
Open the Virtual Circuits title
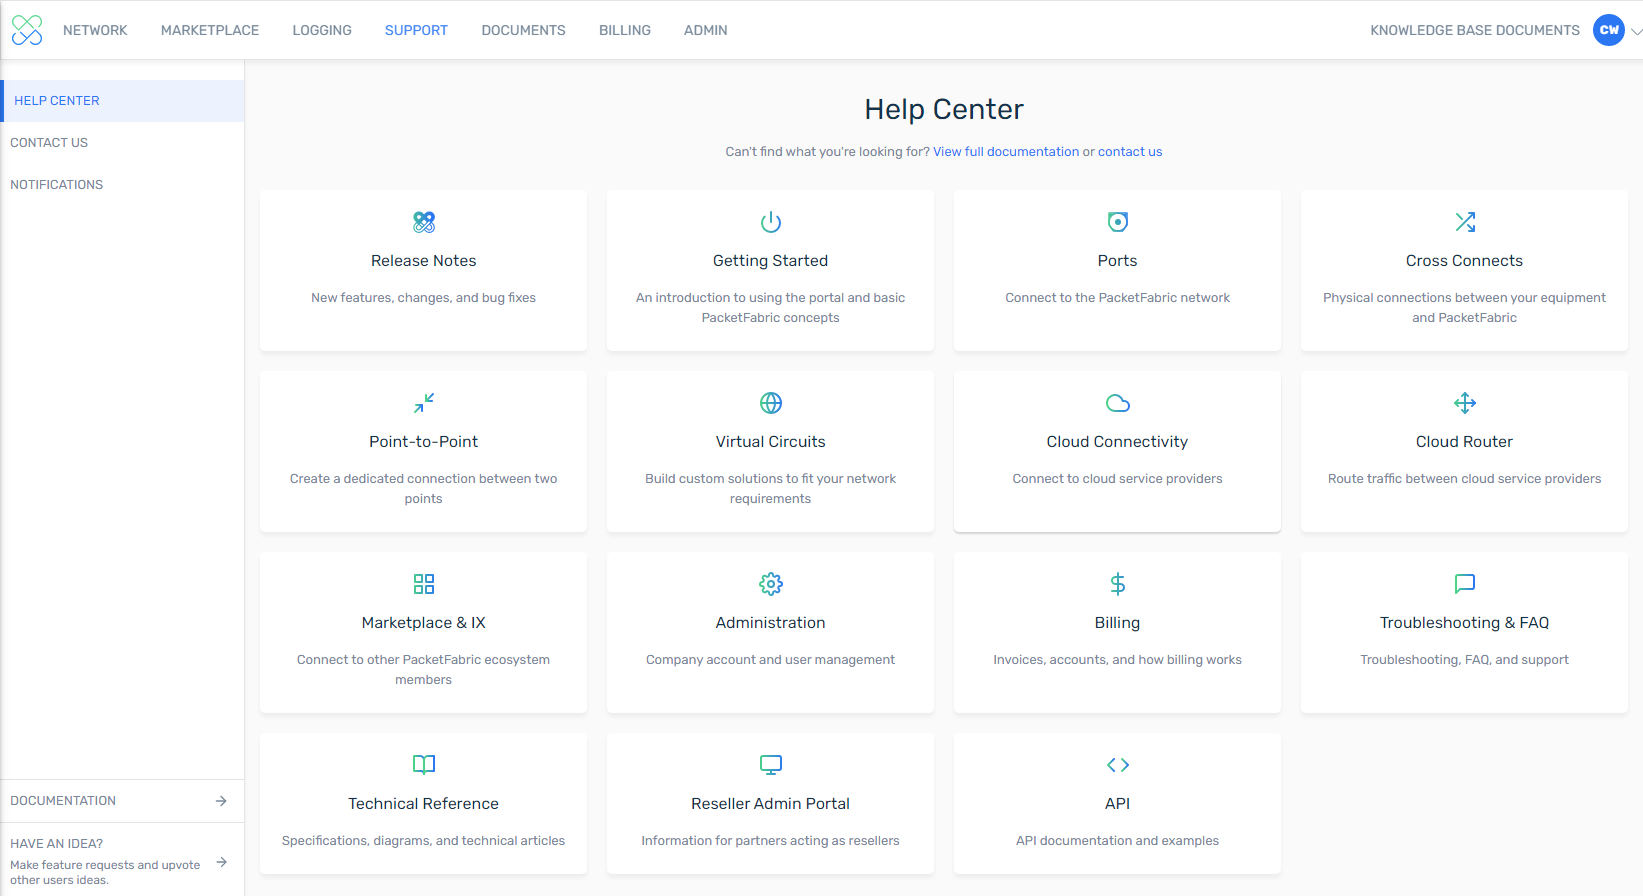click(x=771, y=442)
